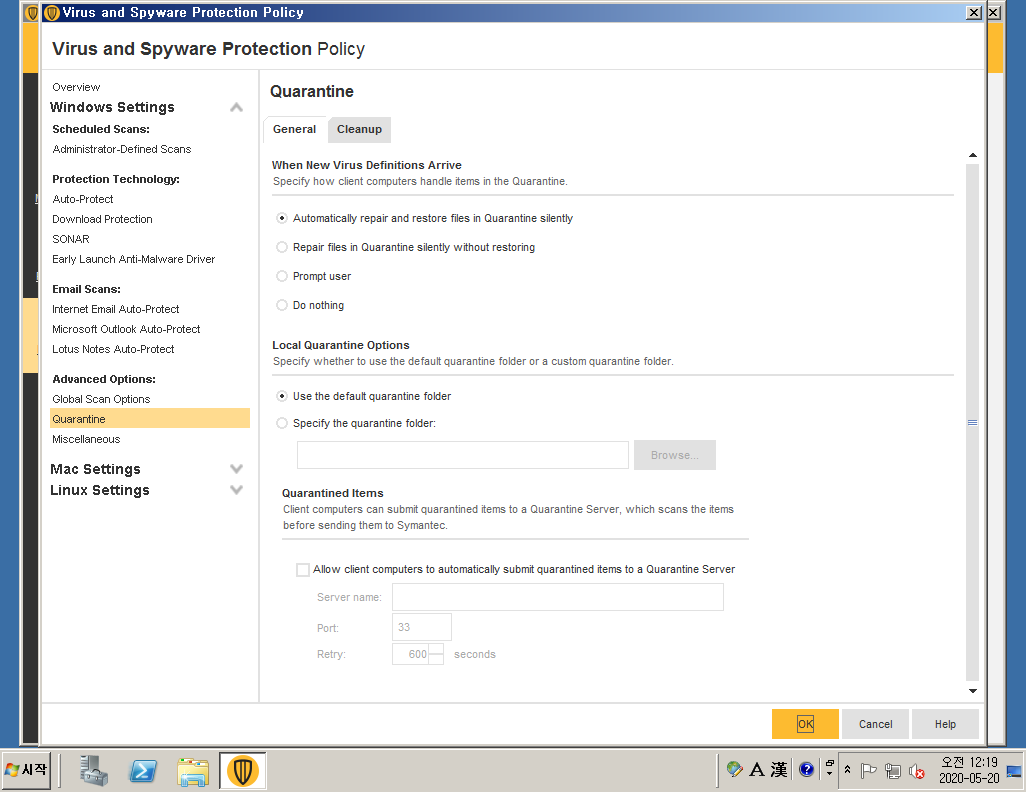Click the IME pad icon in the language bar
This screenshot has height=792, width=1026.
(x=734, y=769)
